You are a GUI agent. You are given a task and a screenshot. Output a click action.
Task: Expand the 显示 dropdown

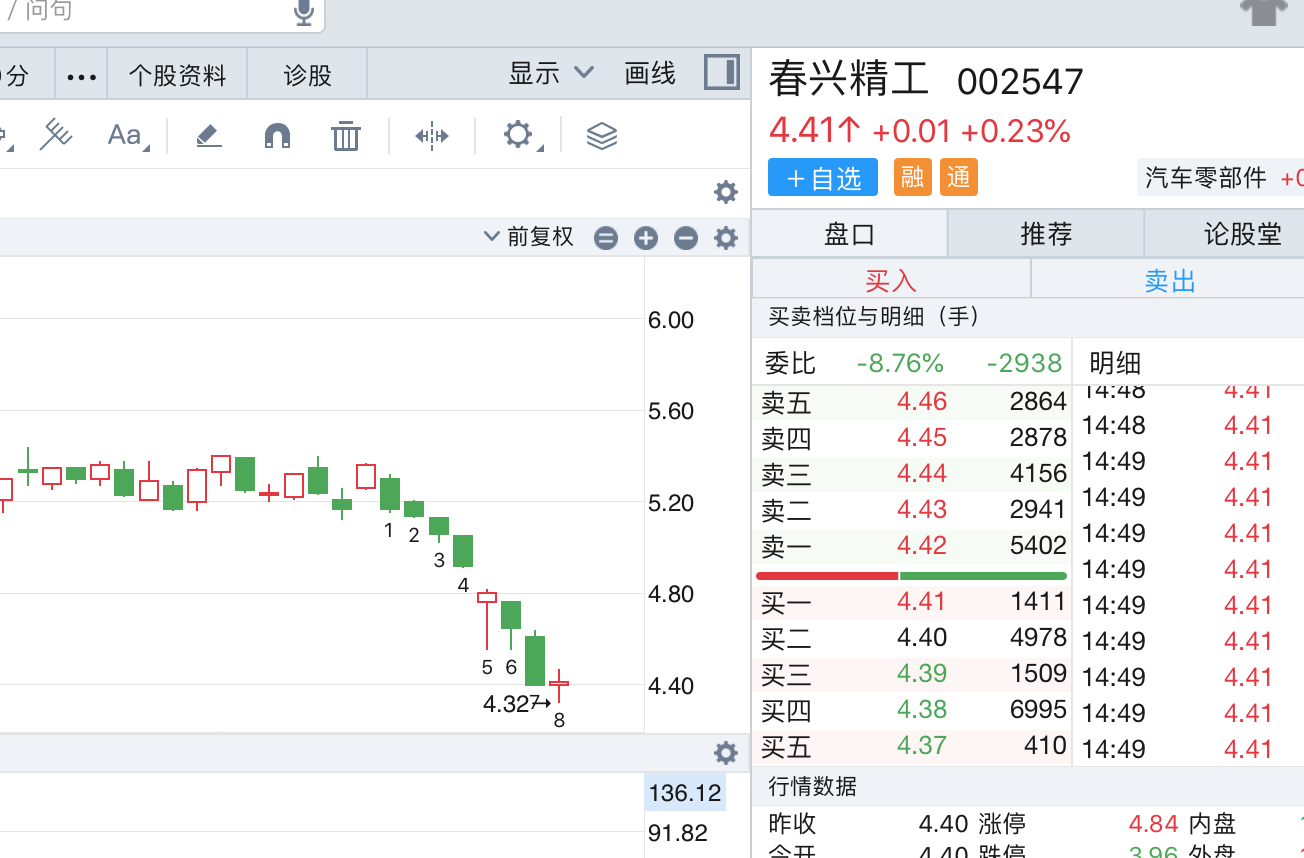pos(551,73)
